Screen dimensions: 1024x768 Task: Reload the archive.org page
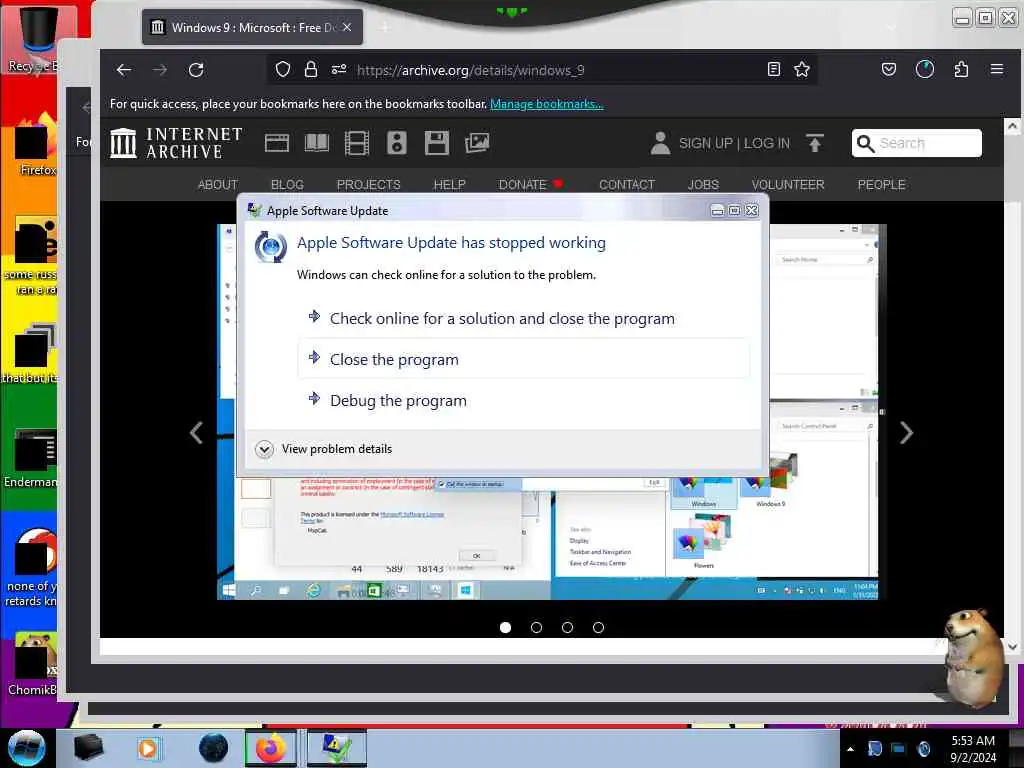click(x=196, y=69)
